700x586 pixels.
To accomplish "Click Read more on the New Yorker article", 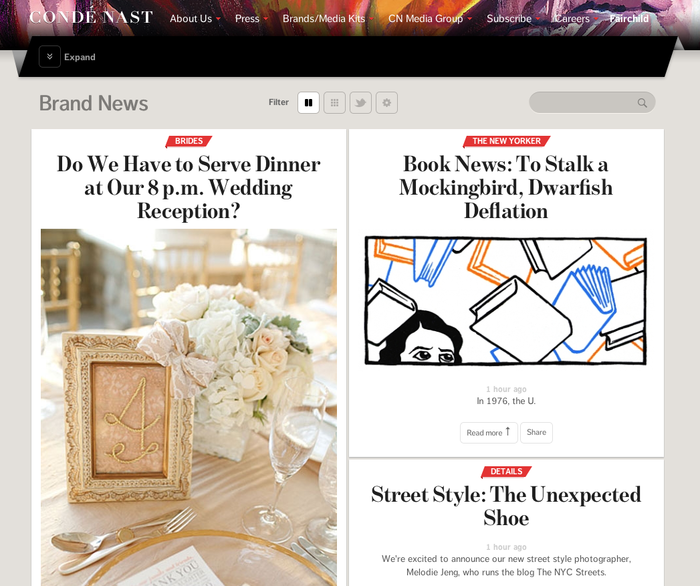I will 489,432.
